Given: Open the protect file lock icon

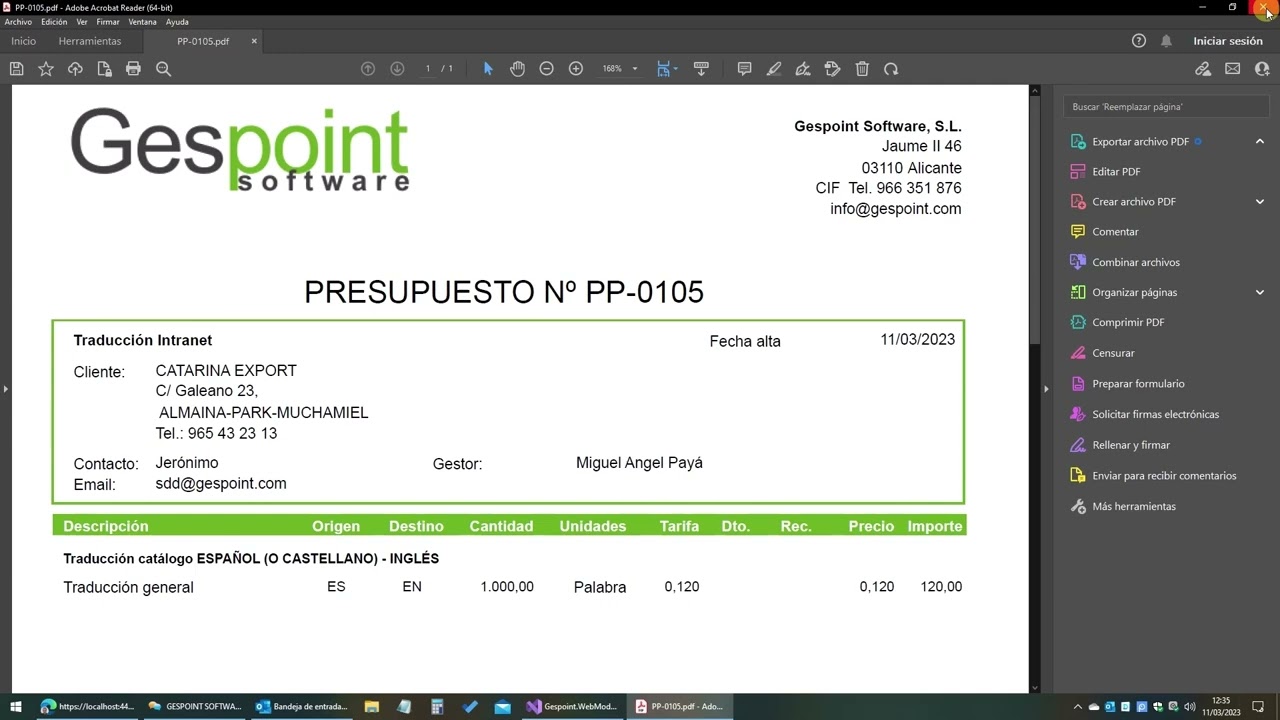Looking at the screenshot, I should click(x=104, y=69).
